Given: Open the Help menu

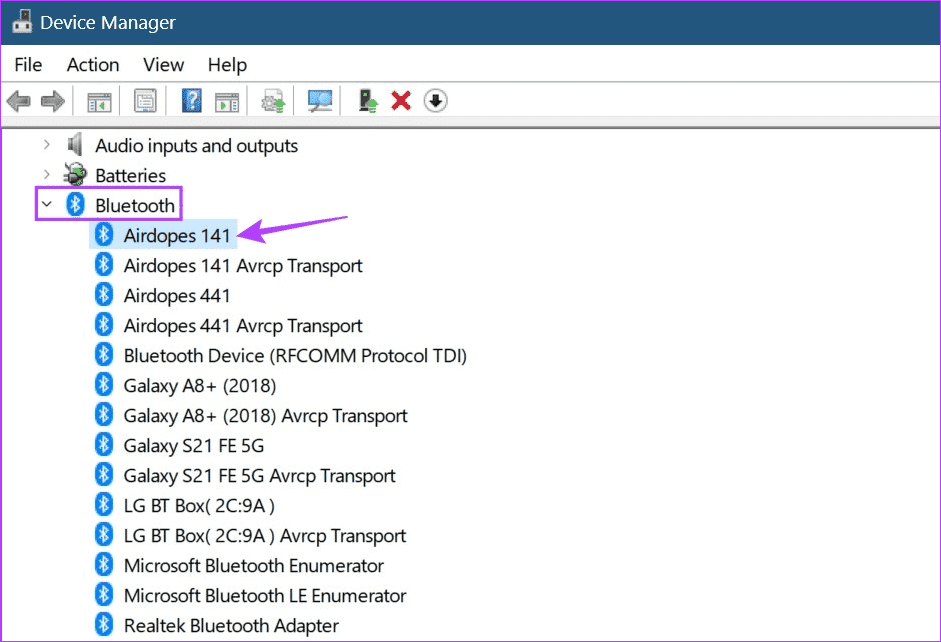Looking at the screenshot, I should [227, 64].
